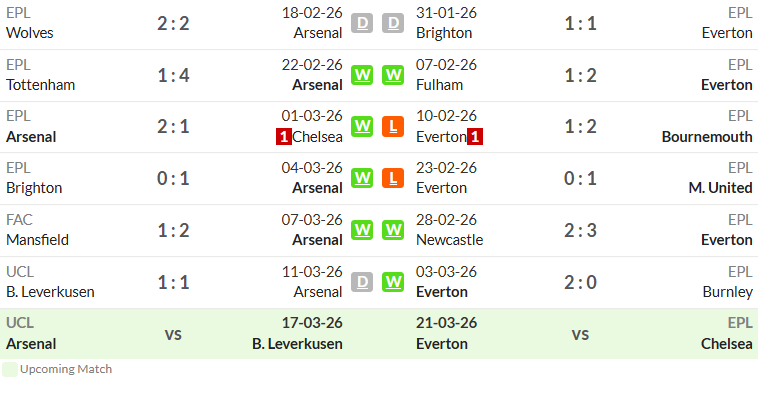Open Chelsea in upcoming Everton match
The width and height of the screenshot is (761, 397).
[727, 344]
